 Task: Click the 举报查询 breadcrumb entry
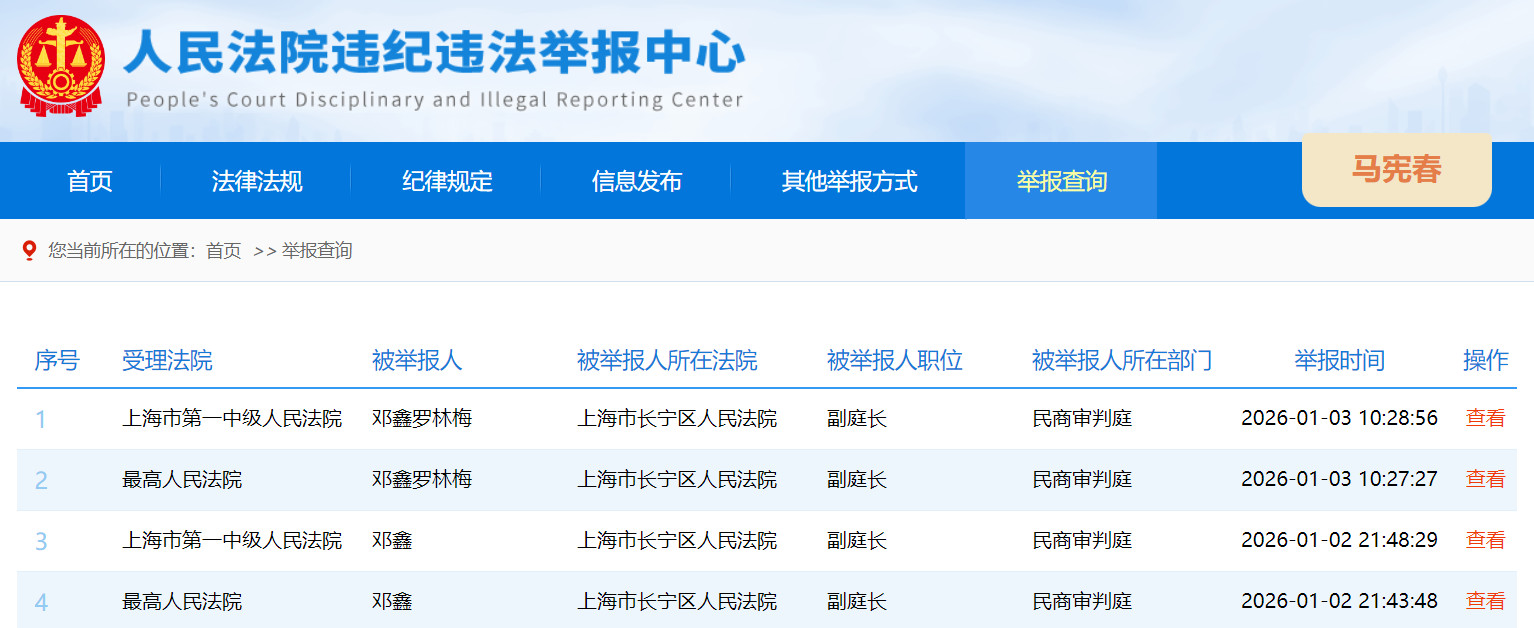pyautogui.click(x=316, y=251)
